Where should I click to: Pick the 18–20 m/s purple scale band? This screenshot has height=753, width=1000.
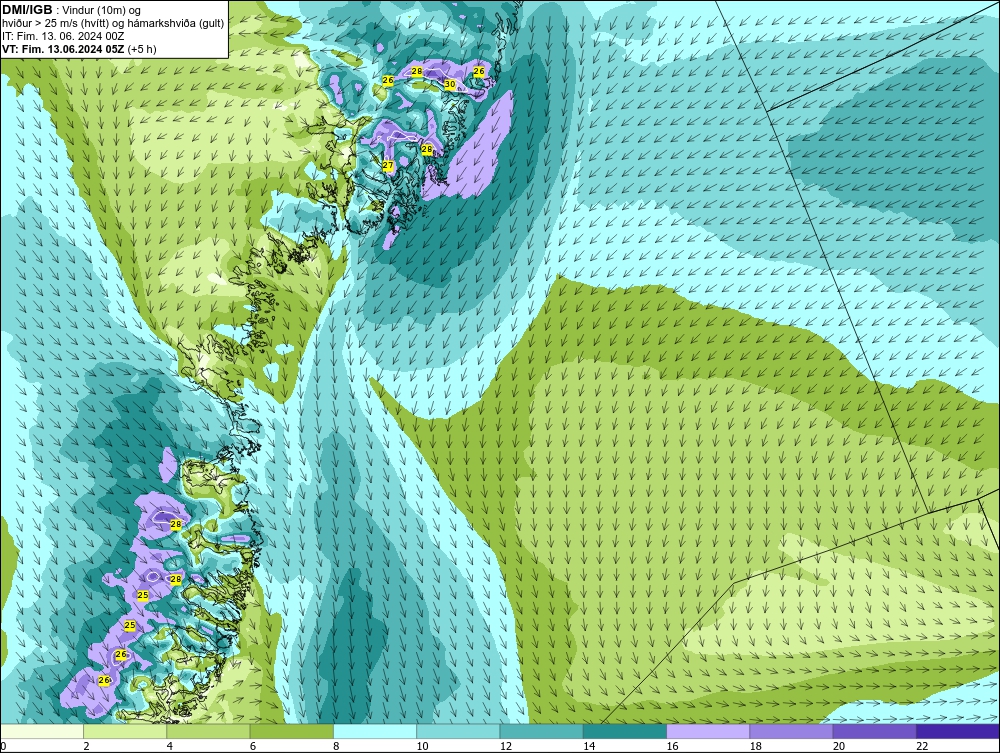791,731
